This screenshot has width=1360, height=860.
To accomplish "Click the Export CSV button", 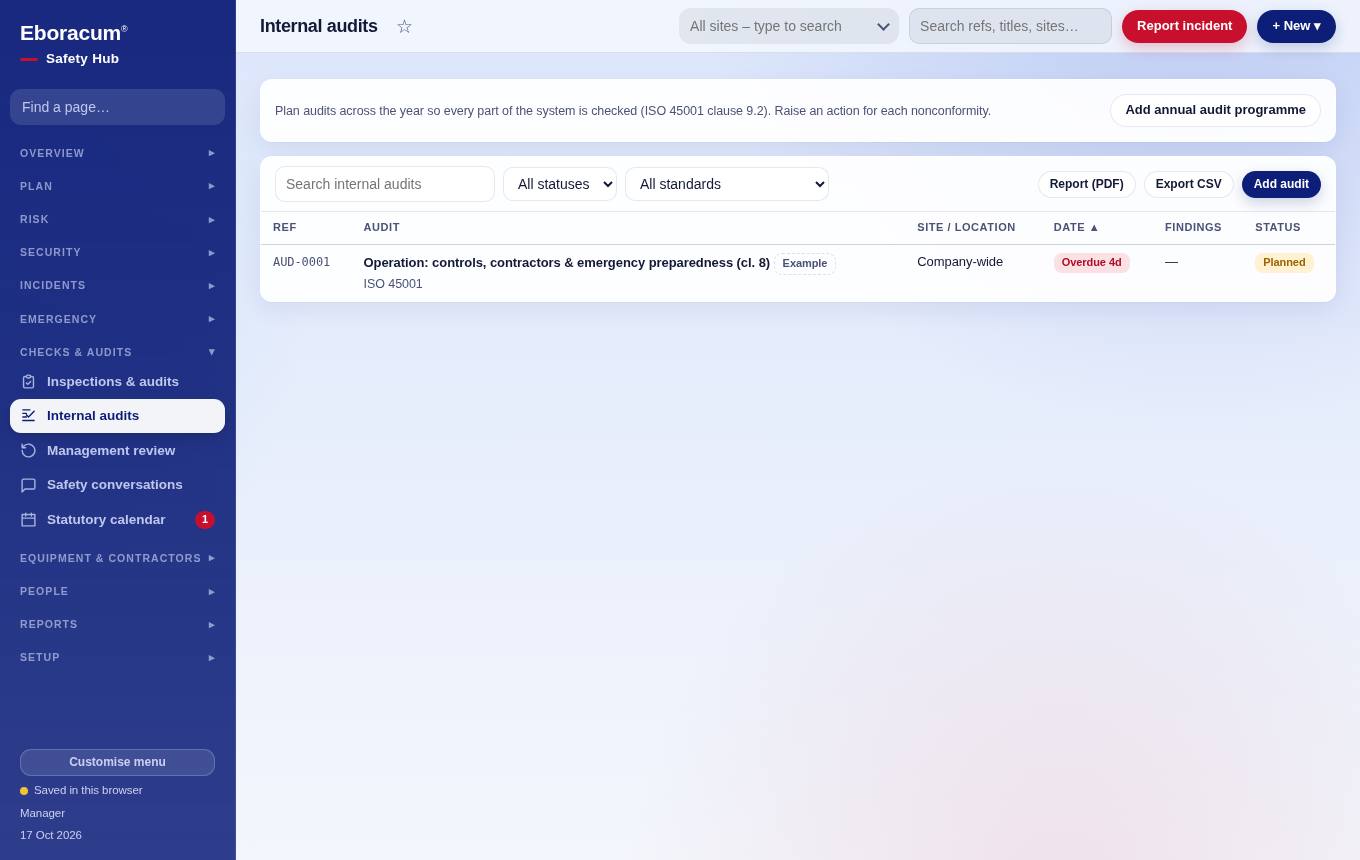I will [x=1188, y=184].
